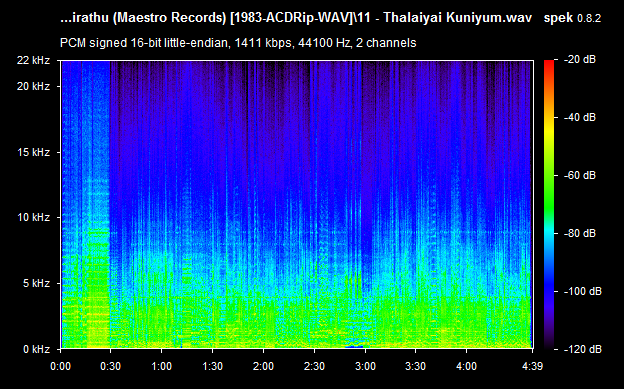The width and height of the screenshot is (624, 389).
Task: Click the -20 dB legend label
Action: 580,60
